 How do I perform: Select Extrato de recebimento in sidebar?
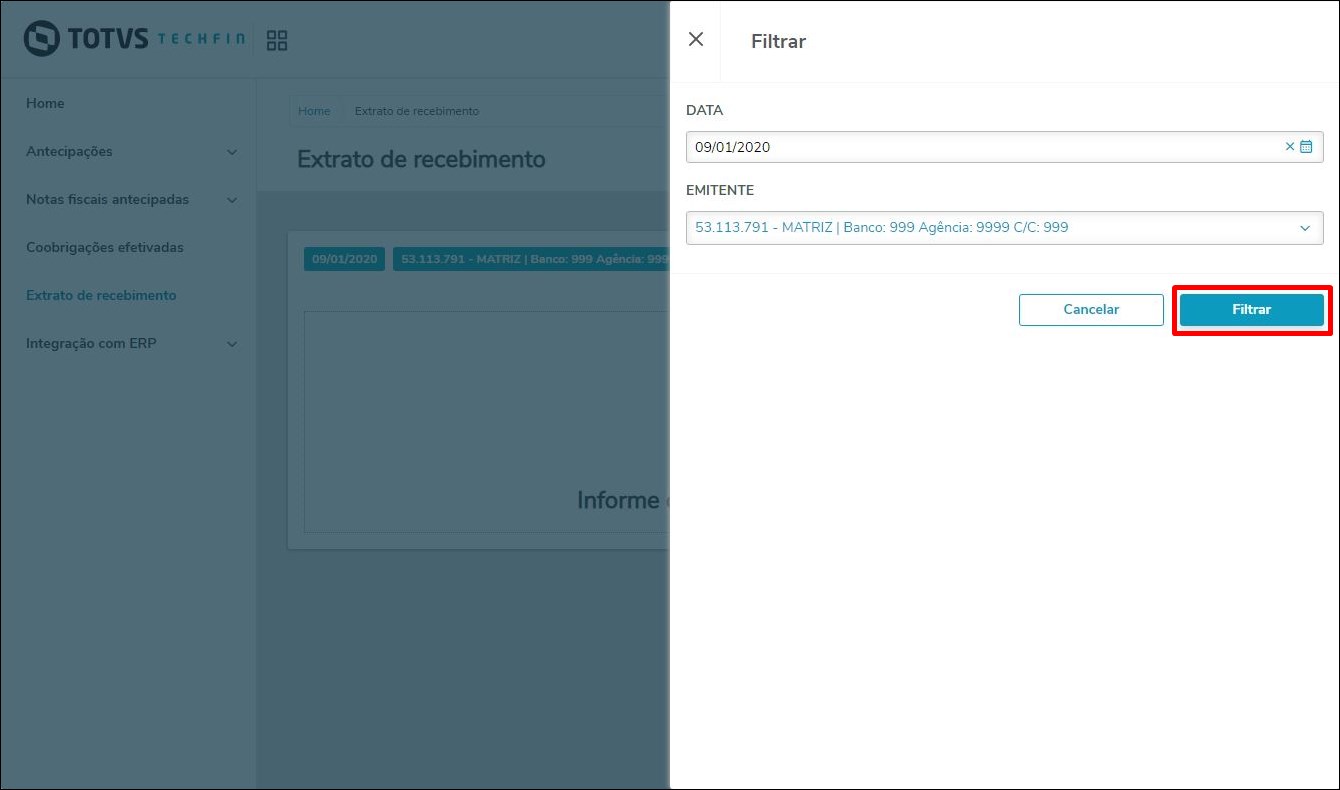pos(101,295)
